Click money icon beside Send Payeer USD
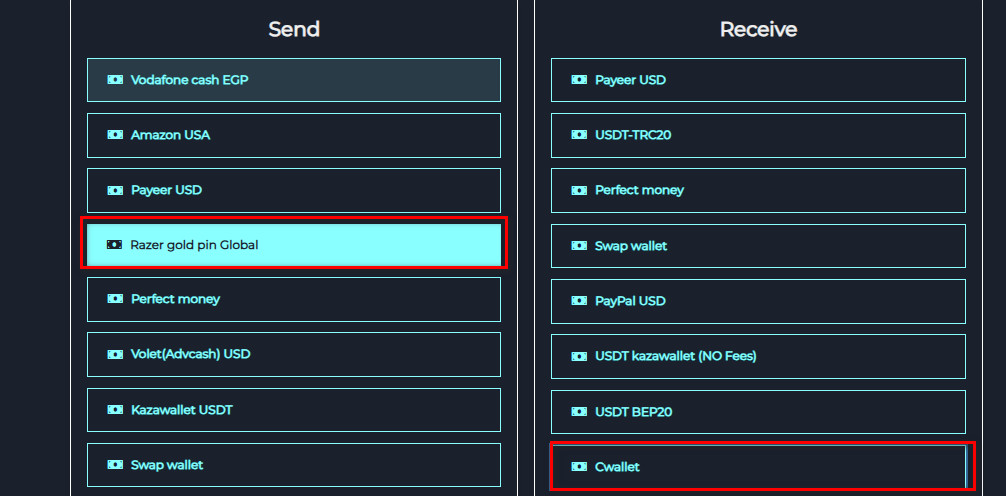Viewport: 1006px width, 496px height. tap(115, 190)
